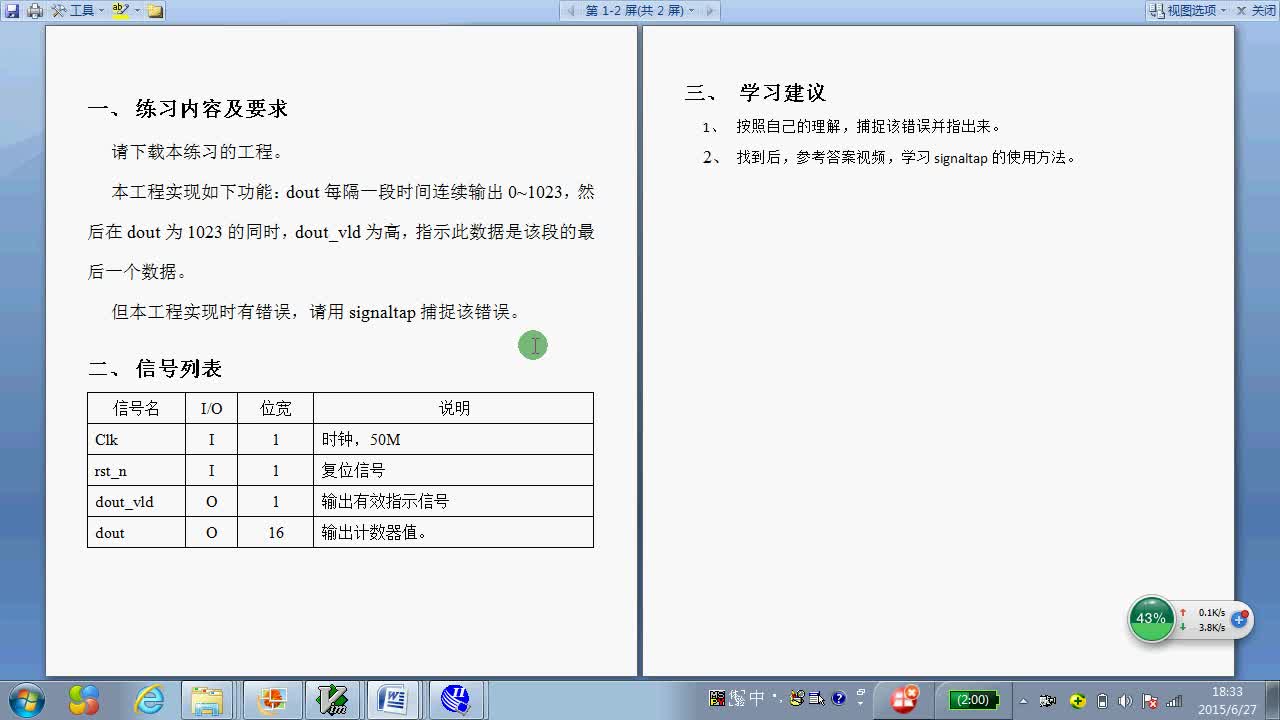Click the 16 bit-width cell
The height and width of the screenshot is (720, 1280).
coord(275,533)
